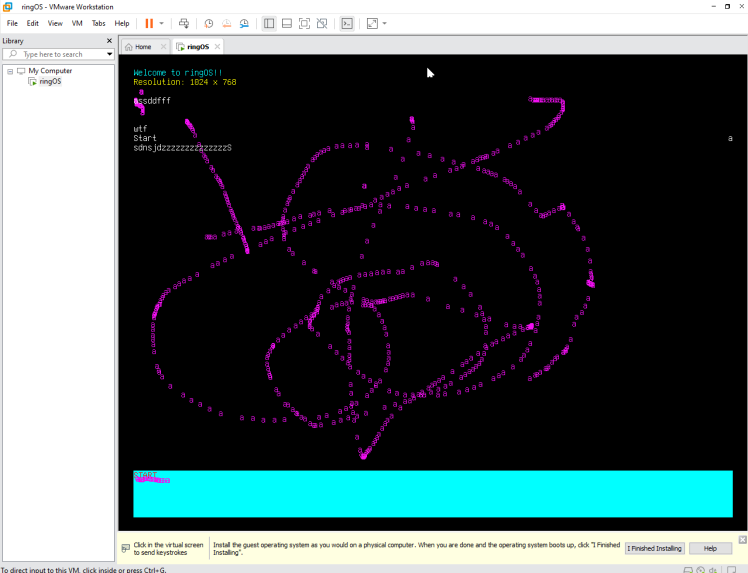Click the VMware Workstation app icon in the title bar
This screenshot has height=573, width=748.
tap(8, 7)
